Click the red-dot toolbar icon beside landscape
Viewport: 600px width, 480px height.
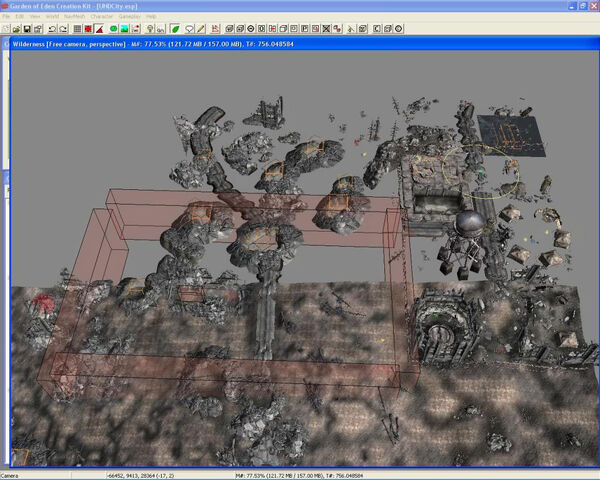tap(135, 29)
